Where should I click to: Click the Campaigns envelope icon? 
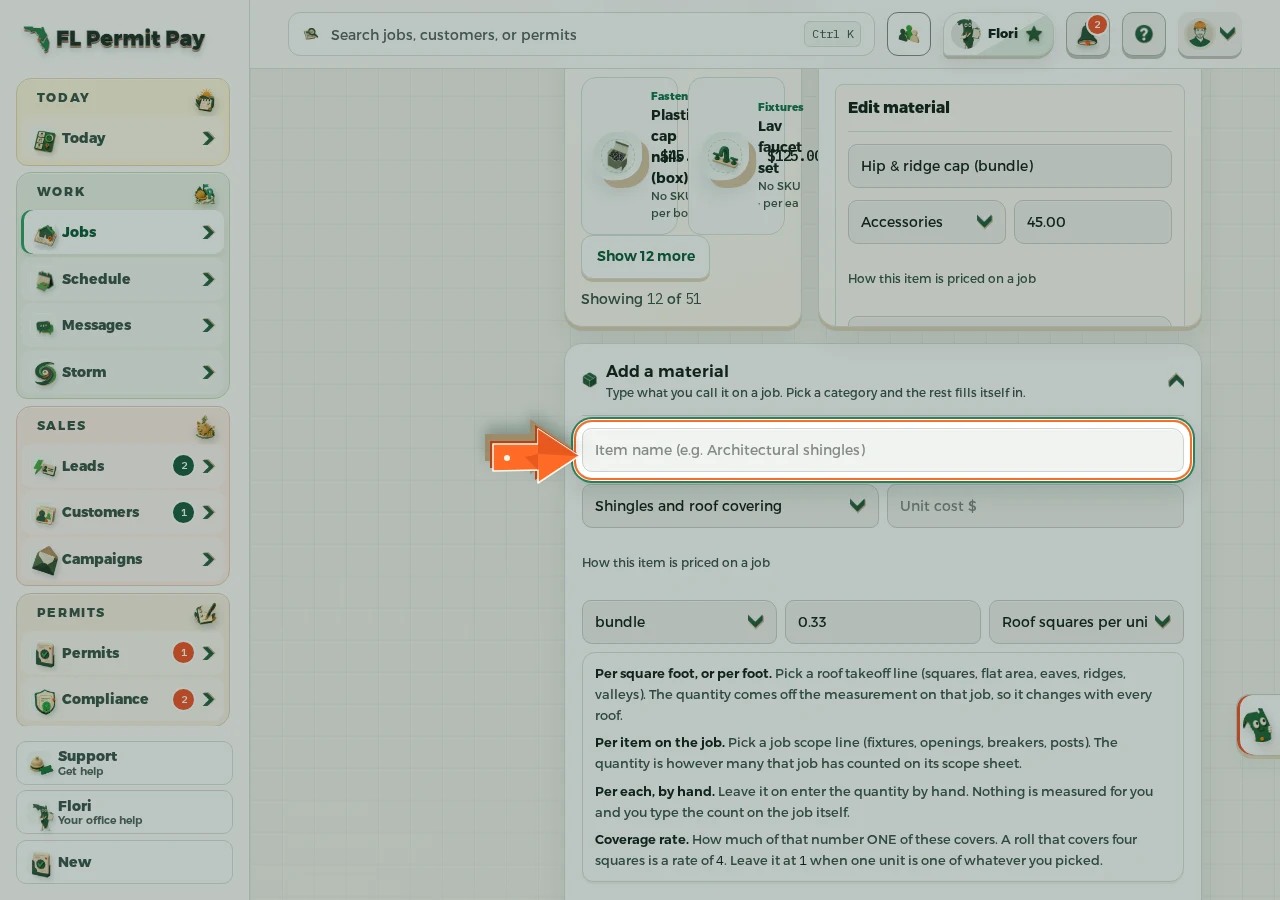pos(45,560)
